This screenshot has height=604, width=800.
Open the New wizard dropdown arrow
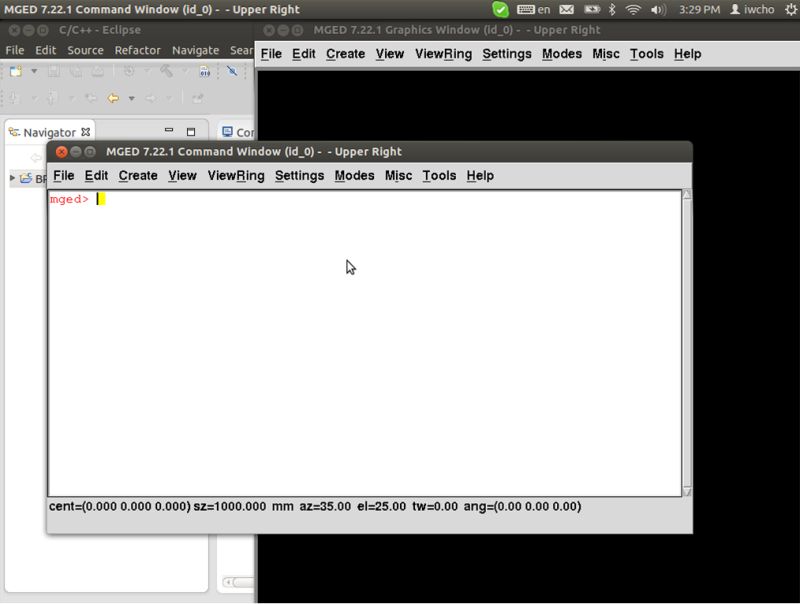pyautogui.click(x=33, y=70)
